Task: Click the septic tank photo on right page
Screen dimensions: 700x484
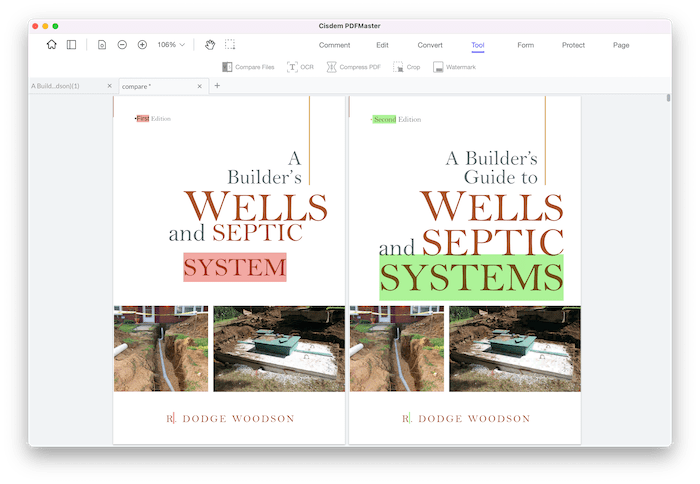Action: [515, 349]
